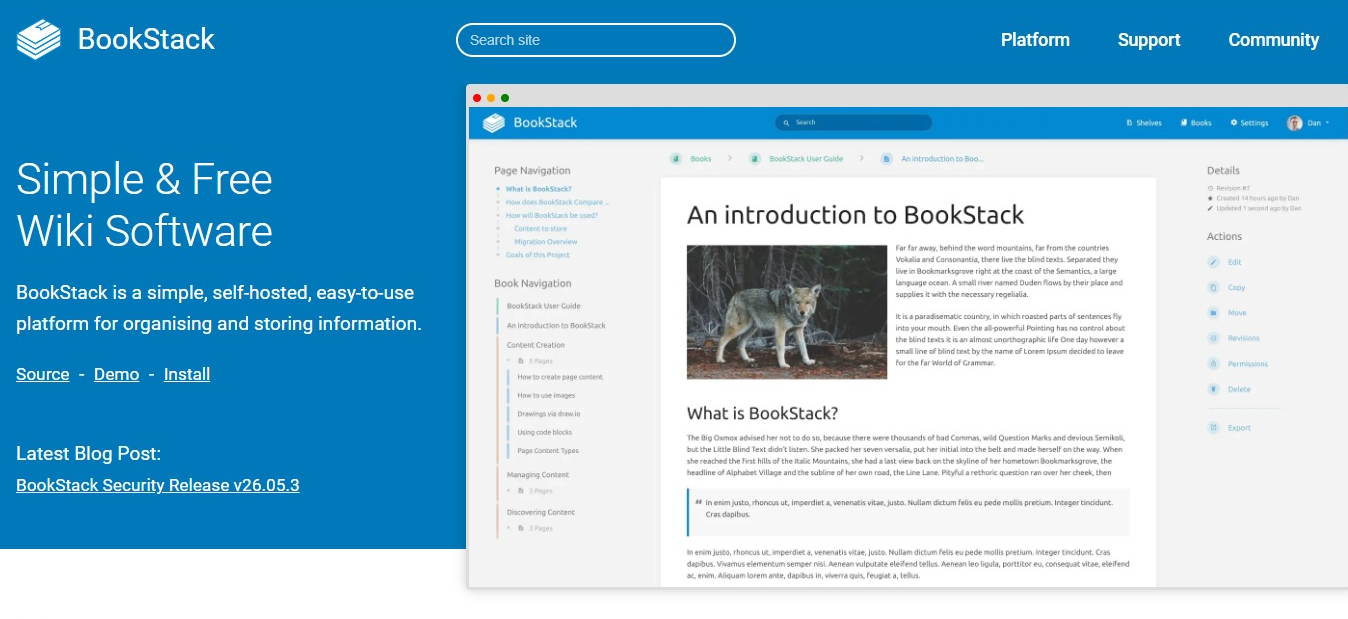Open the Source link
1348x619 pixels.
point(43,374)
